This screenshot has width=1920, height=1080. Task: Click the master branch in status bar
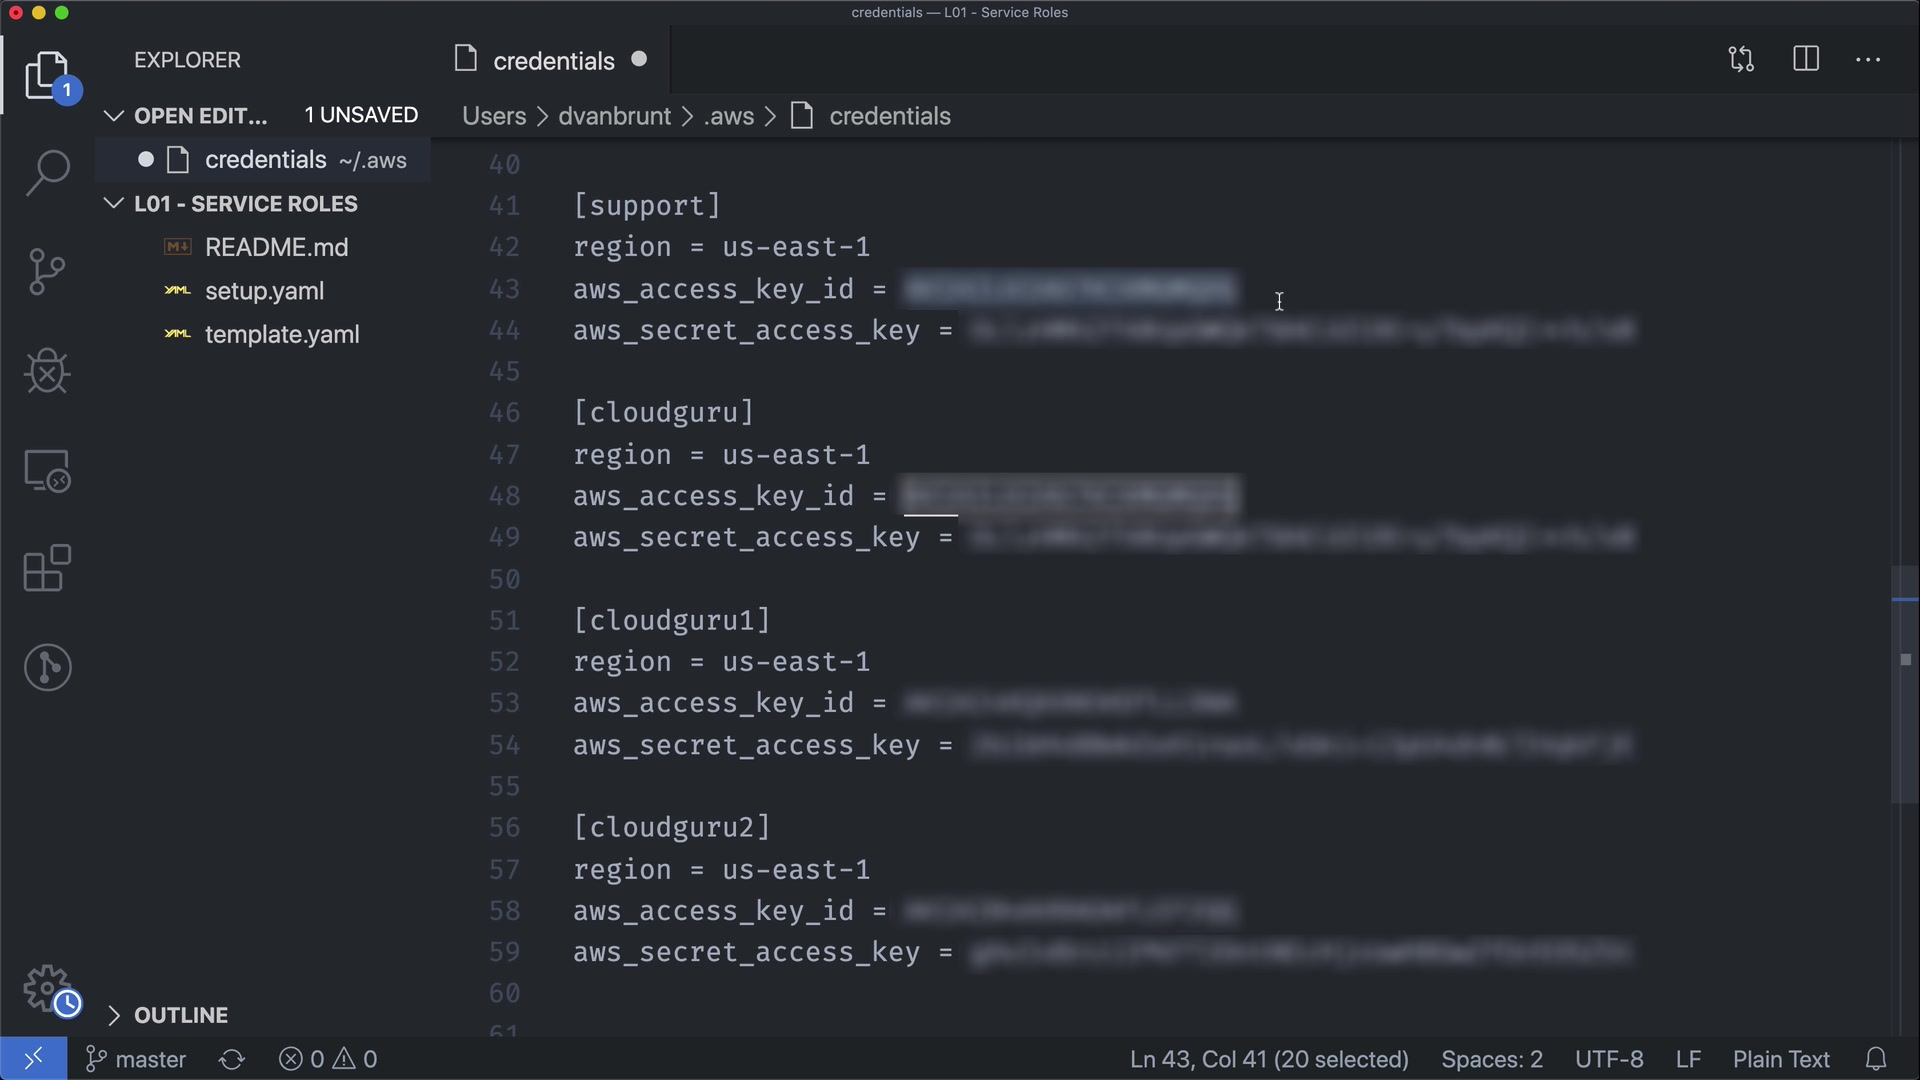[137, 1059]
